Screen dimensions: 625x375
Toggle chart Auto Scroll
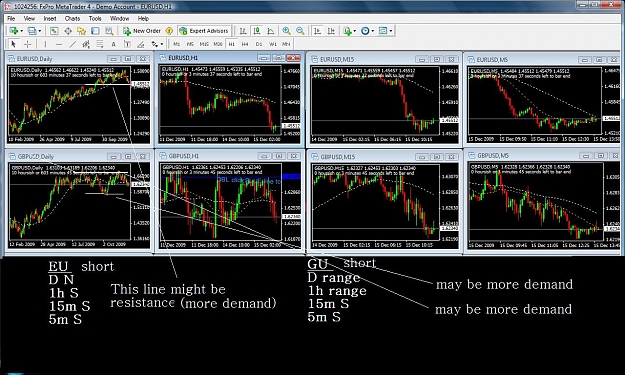point(317,31)
